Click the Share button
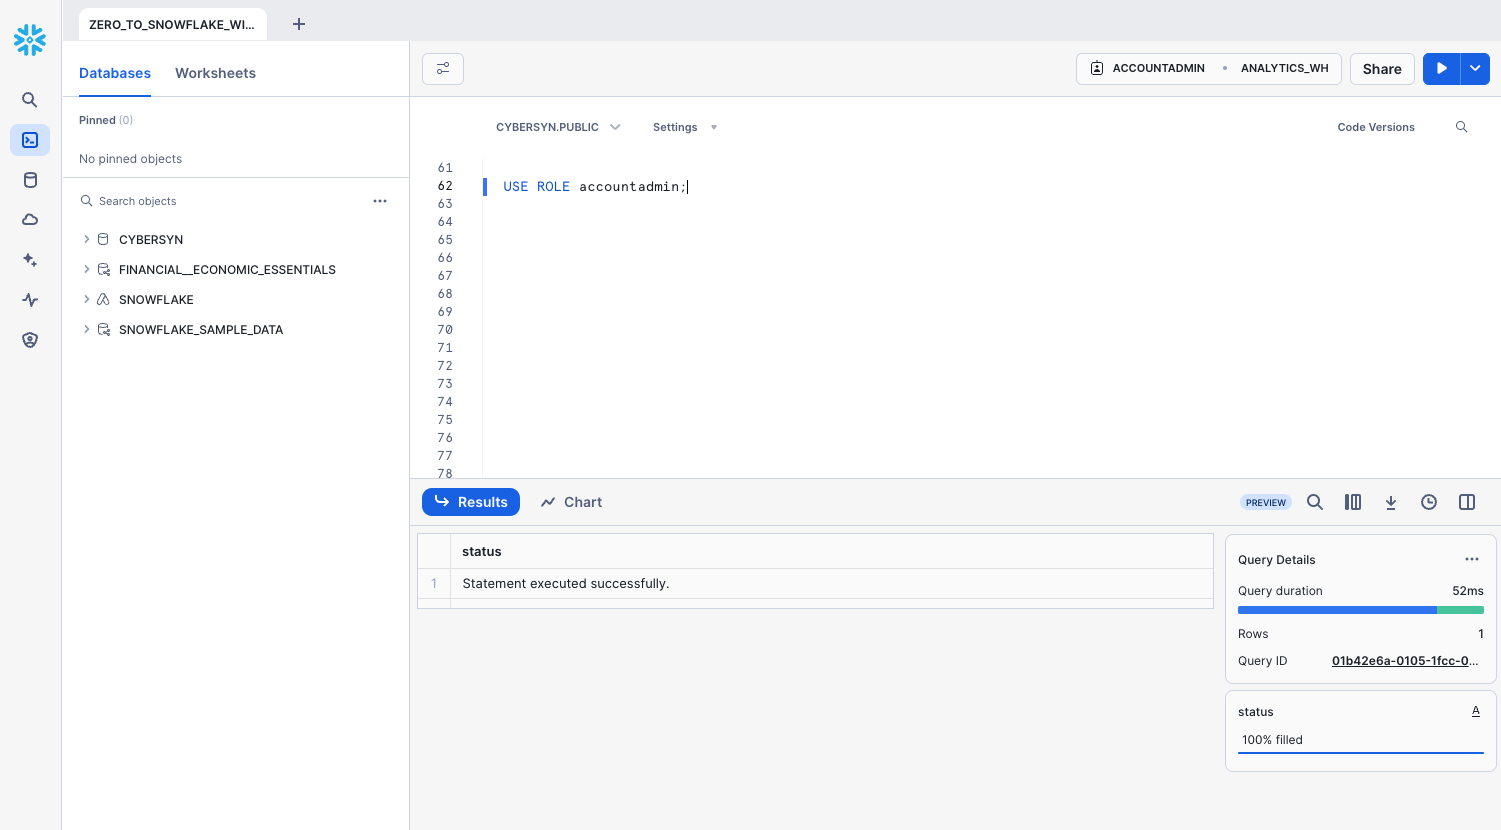 1382,69
